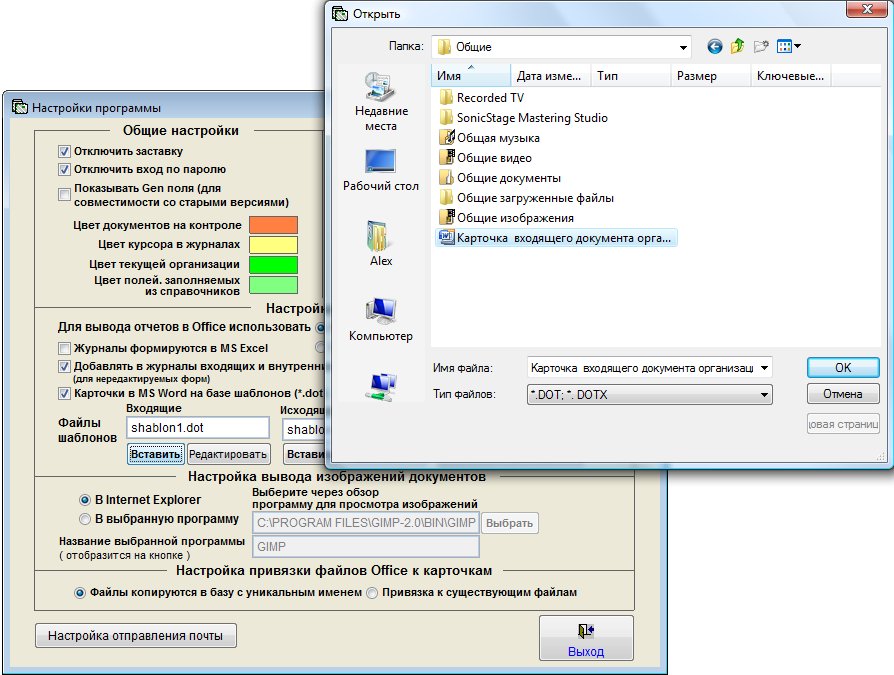Sort files by Имя column header
Viewport: 894px width, 675px height.
(470, 76)
